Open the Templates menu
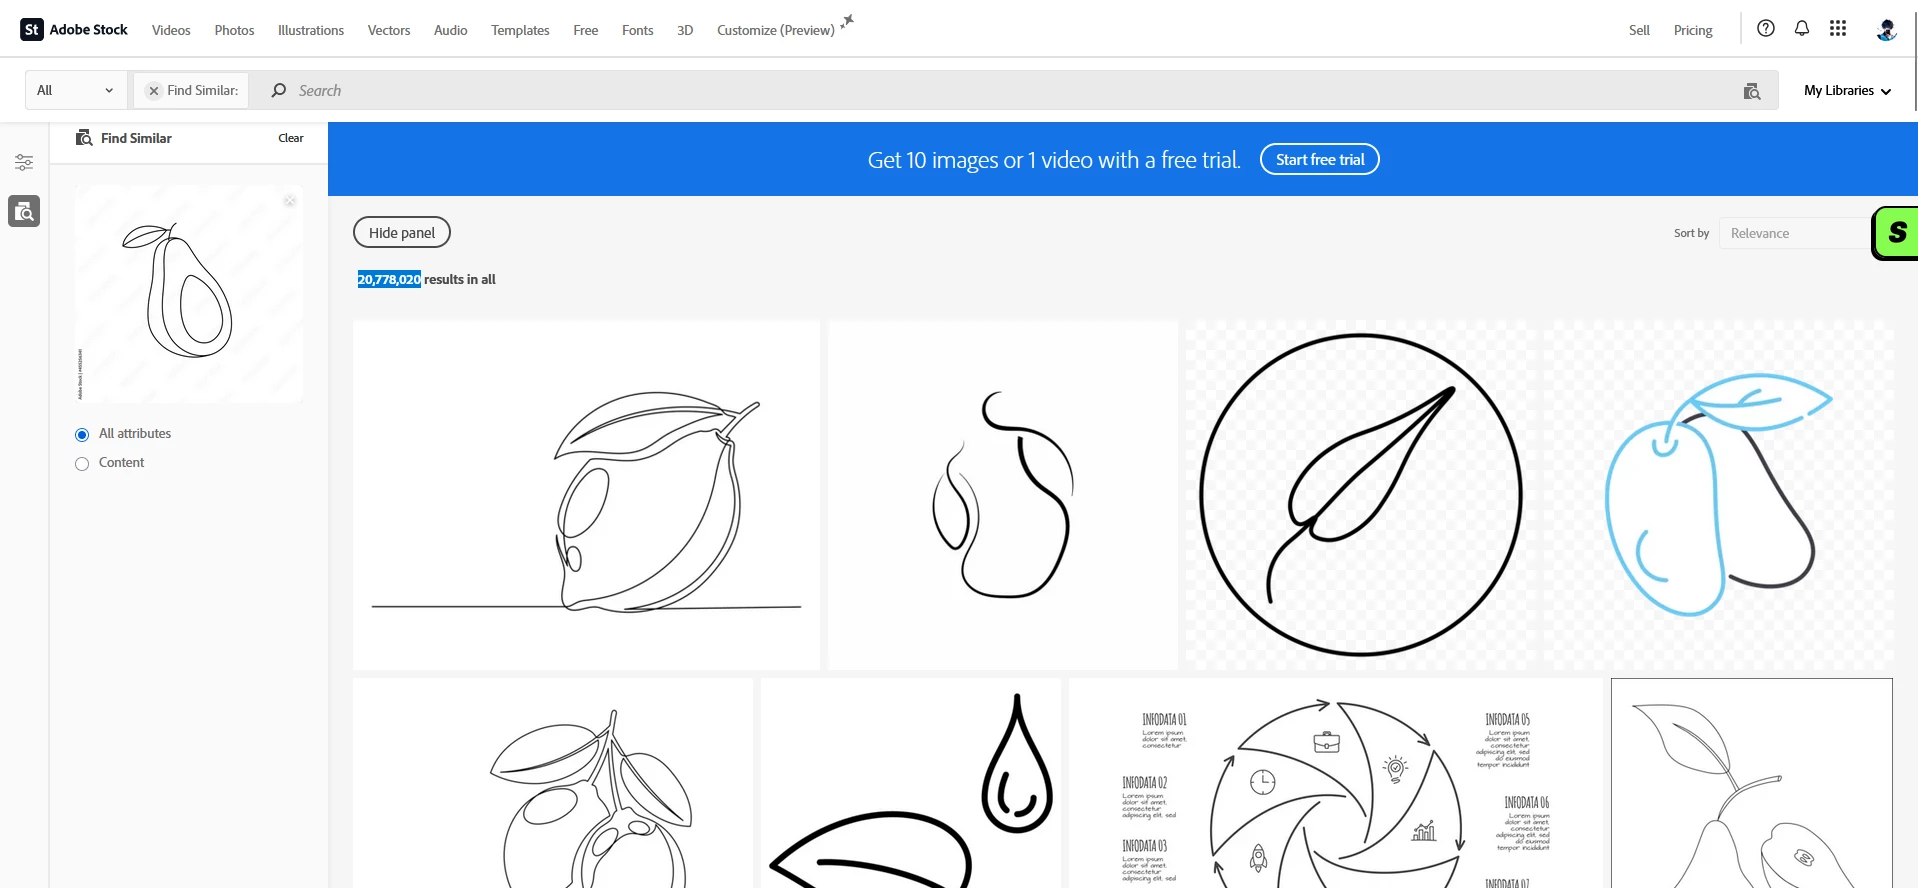 click(520, 30)
